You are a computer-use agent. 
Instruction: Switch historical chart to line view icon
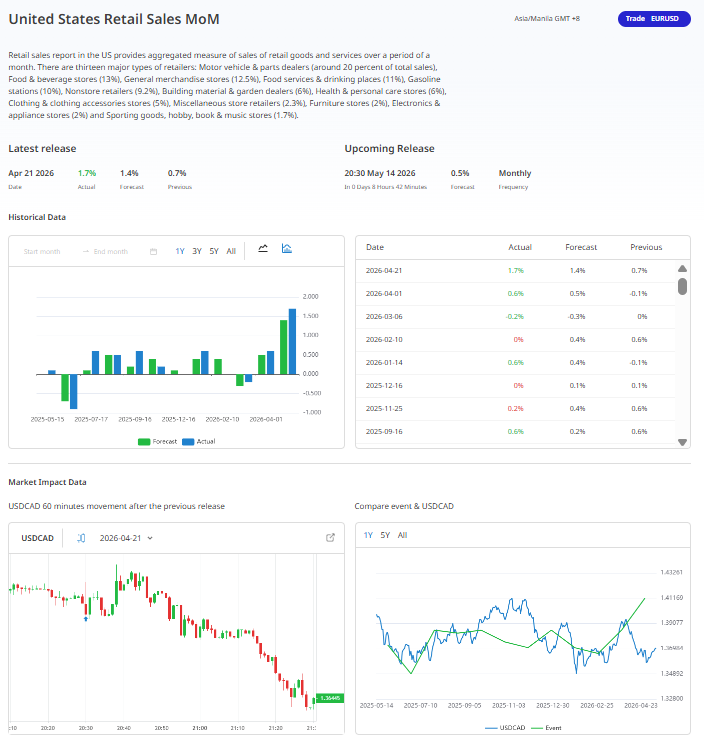pyautogui.click(x=263, y=248)
